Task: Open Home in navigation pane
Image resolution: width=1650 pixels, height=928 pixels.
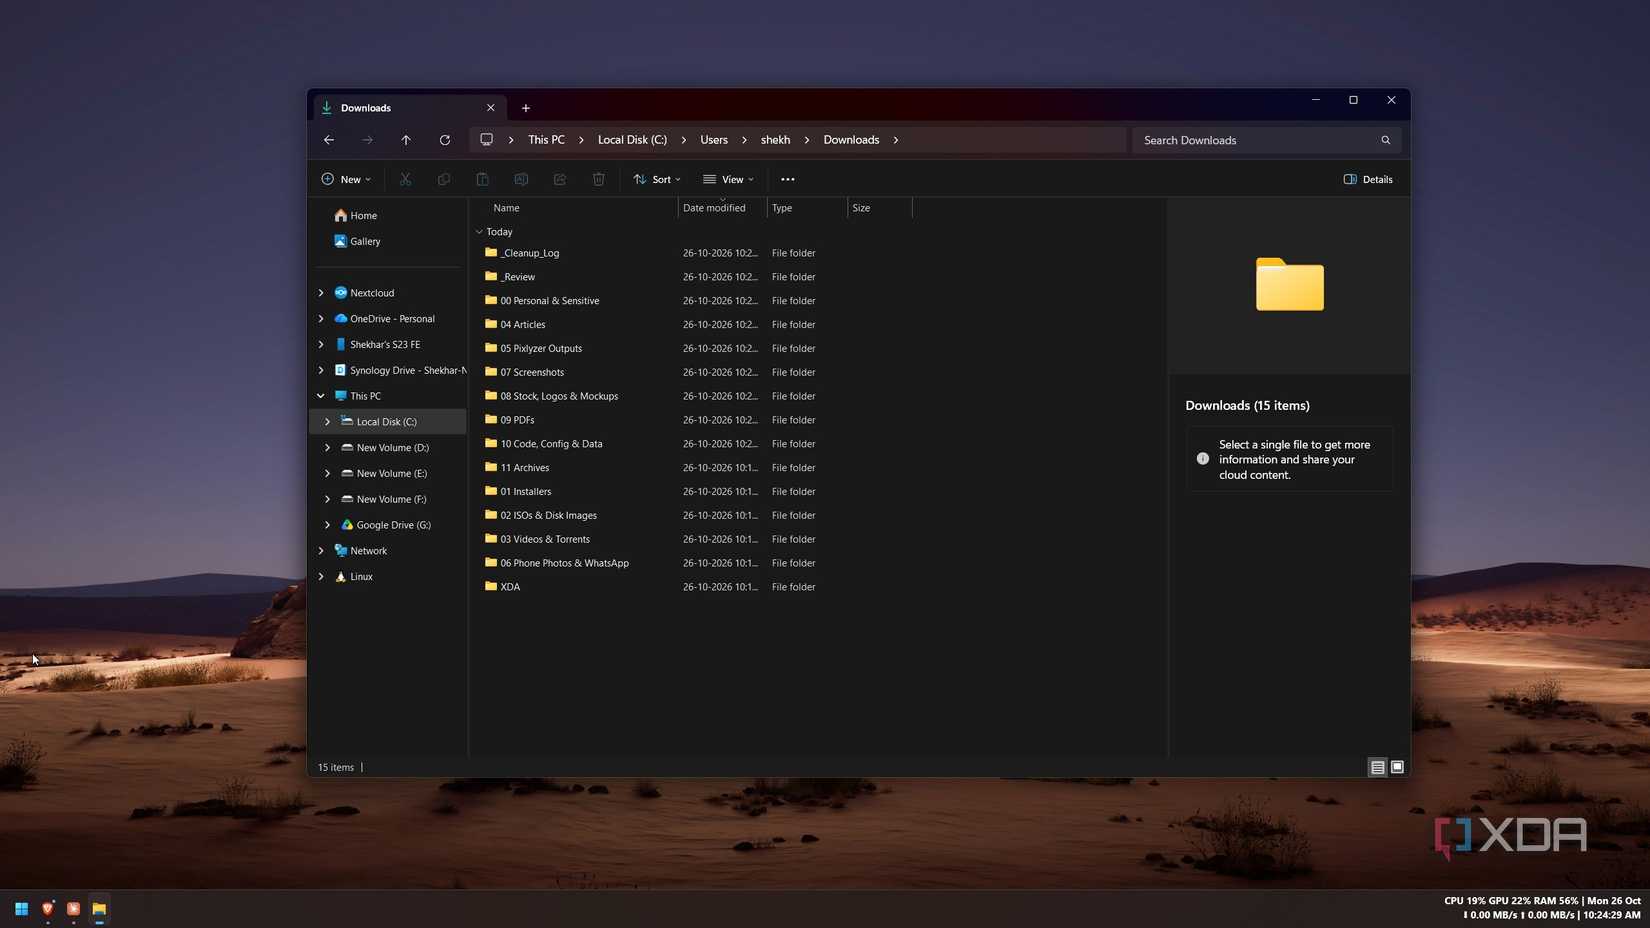Action: [355, 216]
